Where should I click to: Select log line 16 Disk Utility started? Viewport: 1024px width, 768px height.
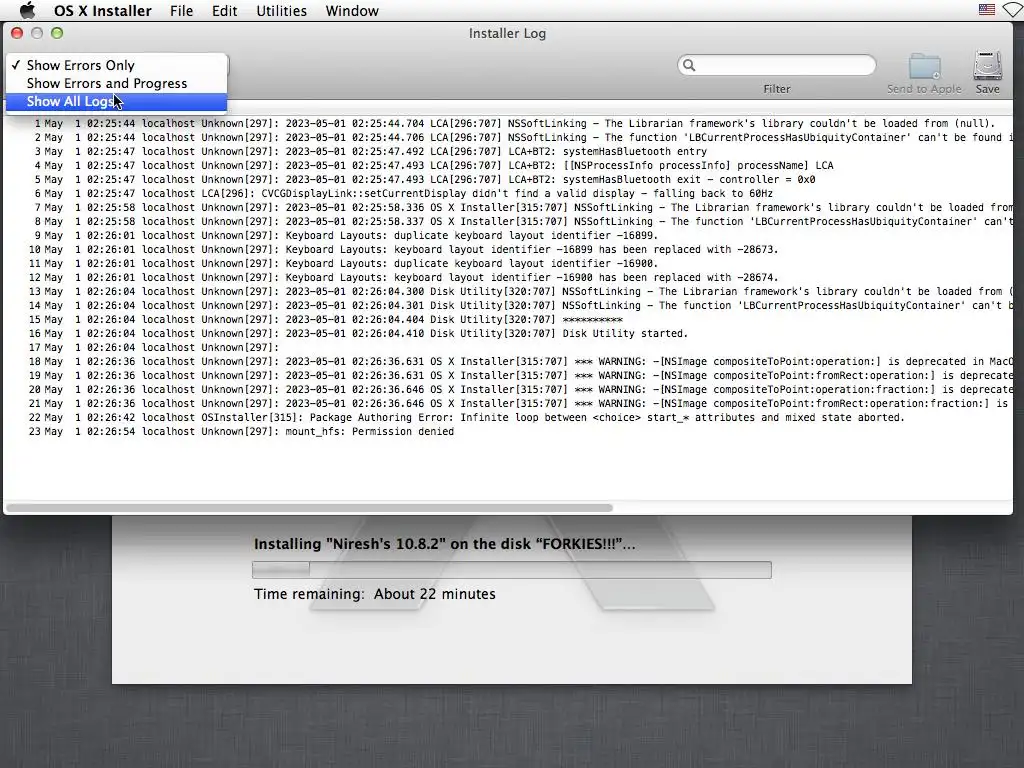tap(358, 334)
